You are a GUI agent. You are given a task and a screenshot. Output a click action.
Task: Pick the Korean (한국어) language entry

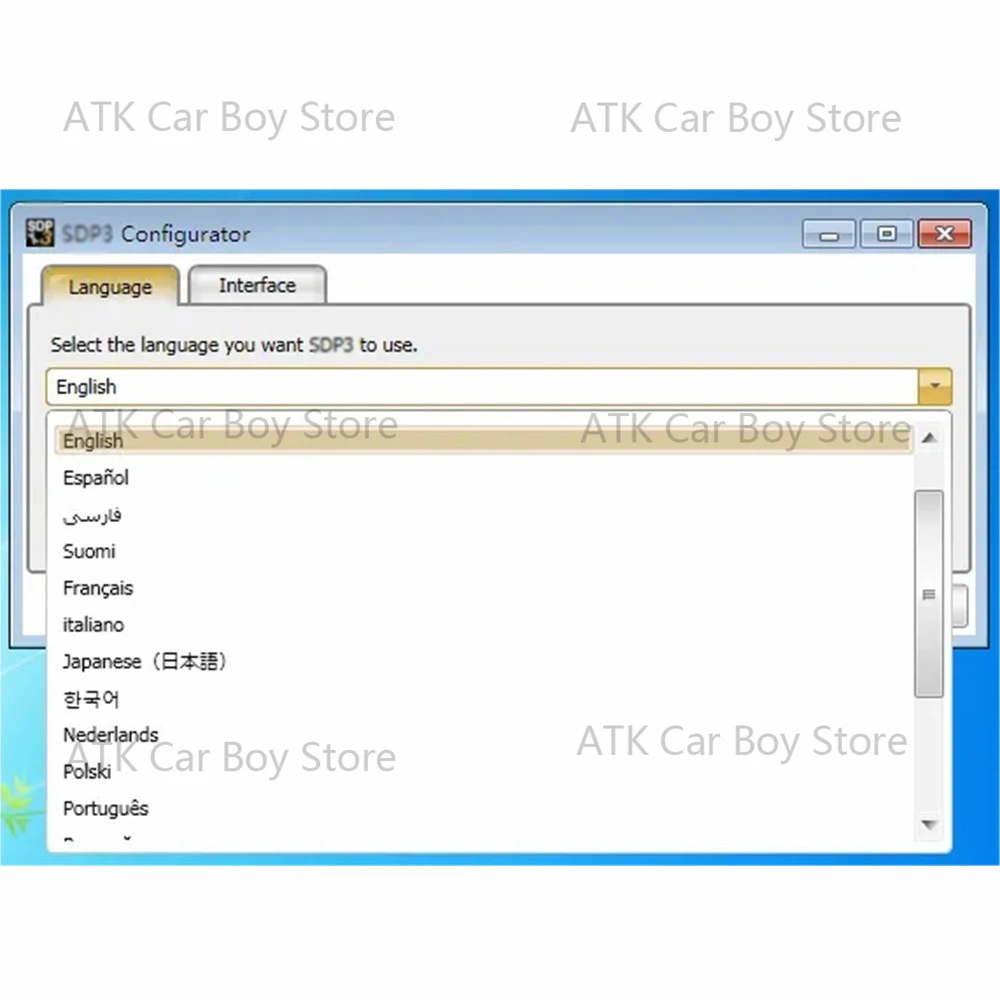tap(483, 699)
